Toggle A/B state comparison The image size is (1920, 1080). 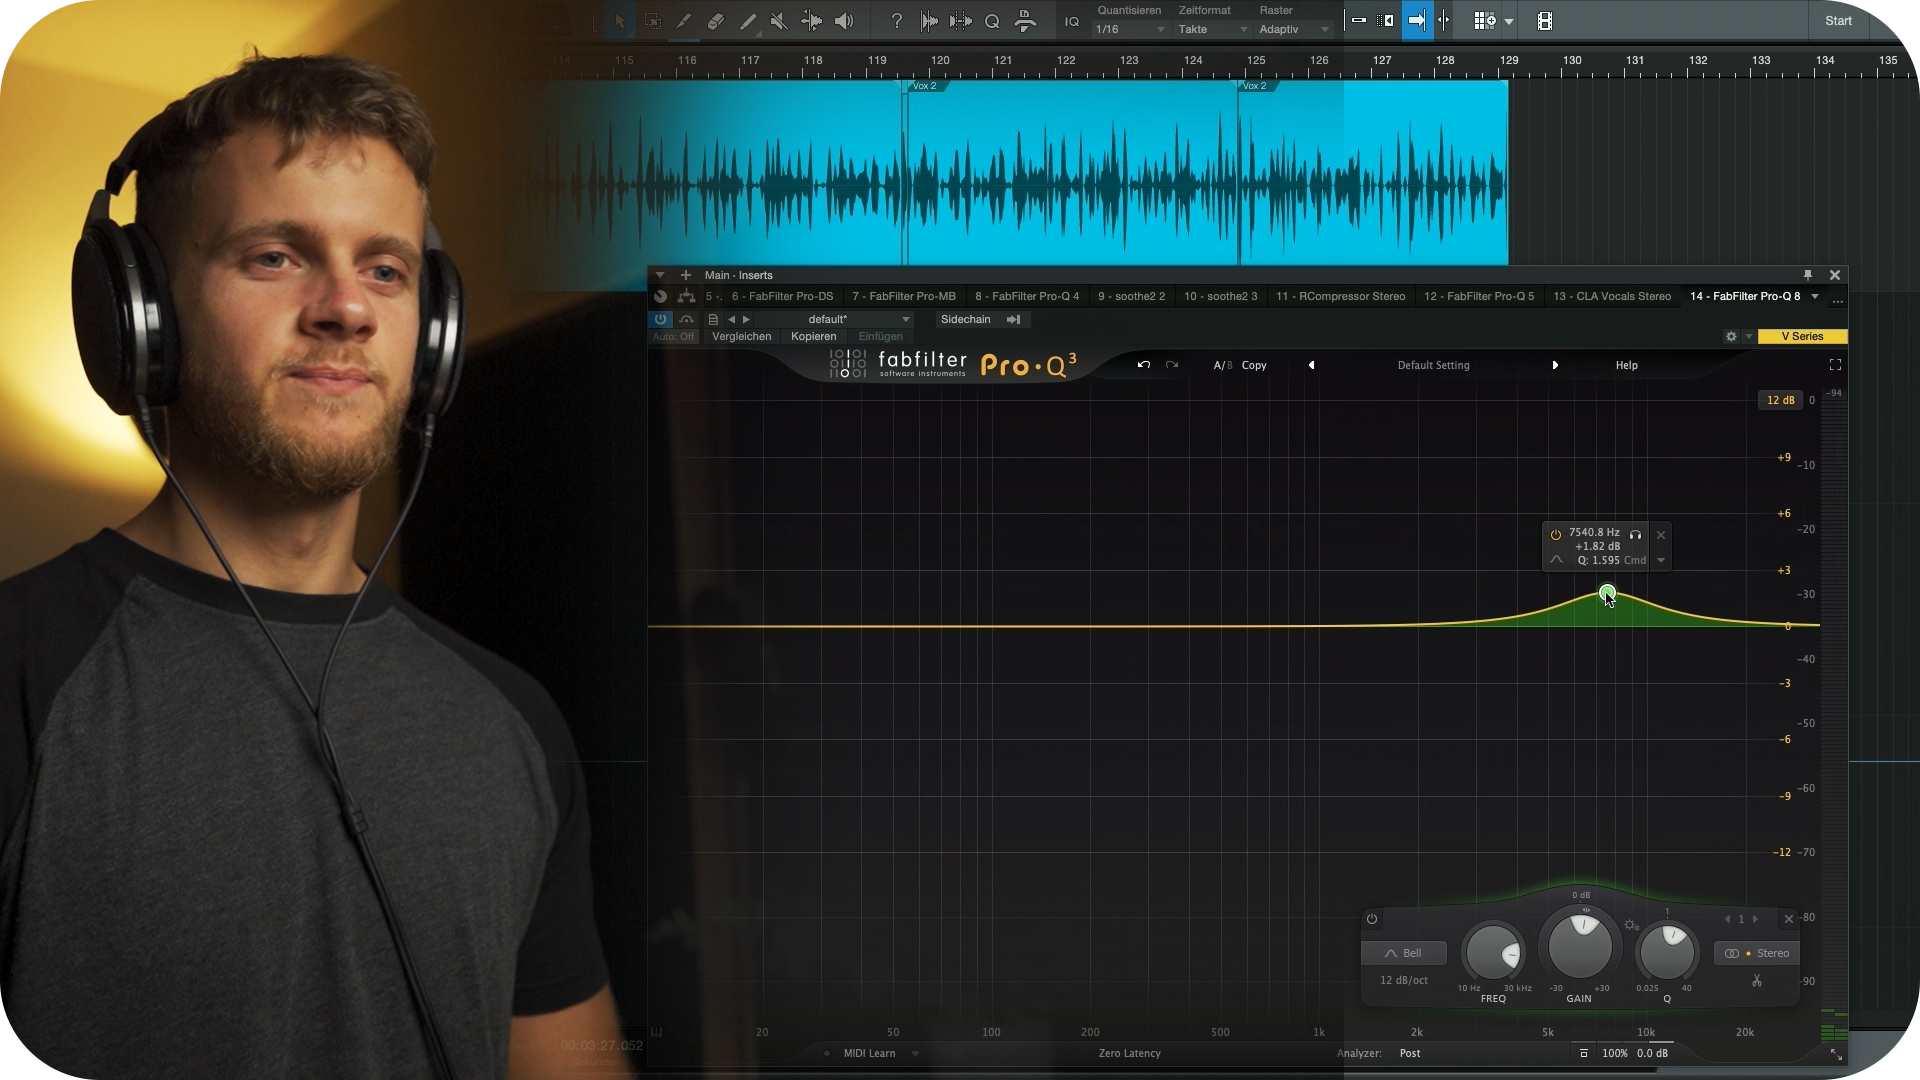(1222, 366)
